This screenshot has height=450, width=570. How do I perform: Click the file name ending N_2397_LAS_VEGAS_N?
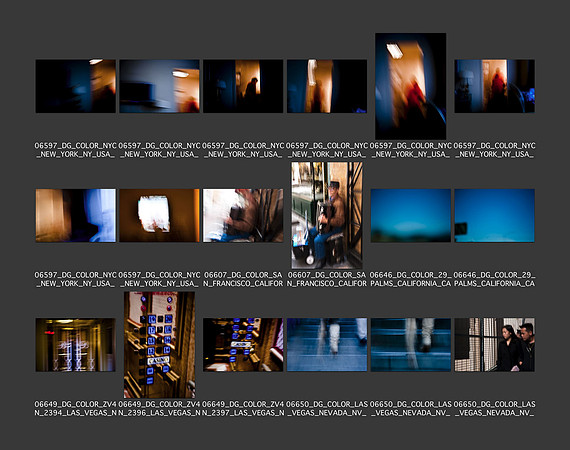click(243, 409)
